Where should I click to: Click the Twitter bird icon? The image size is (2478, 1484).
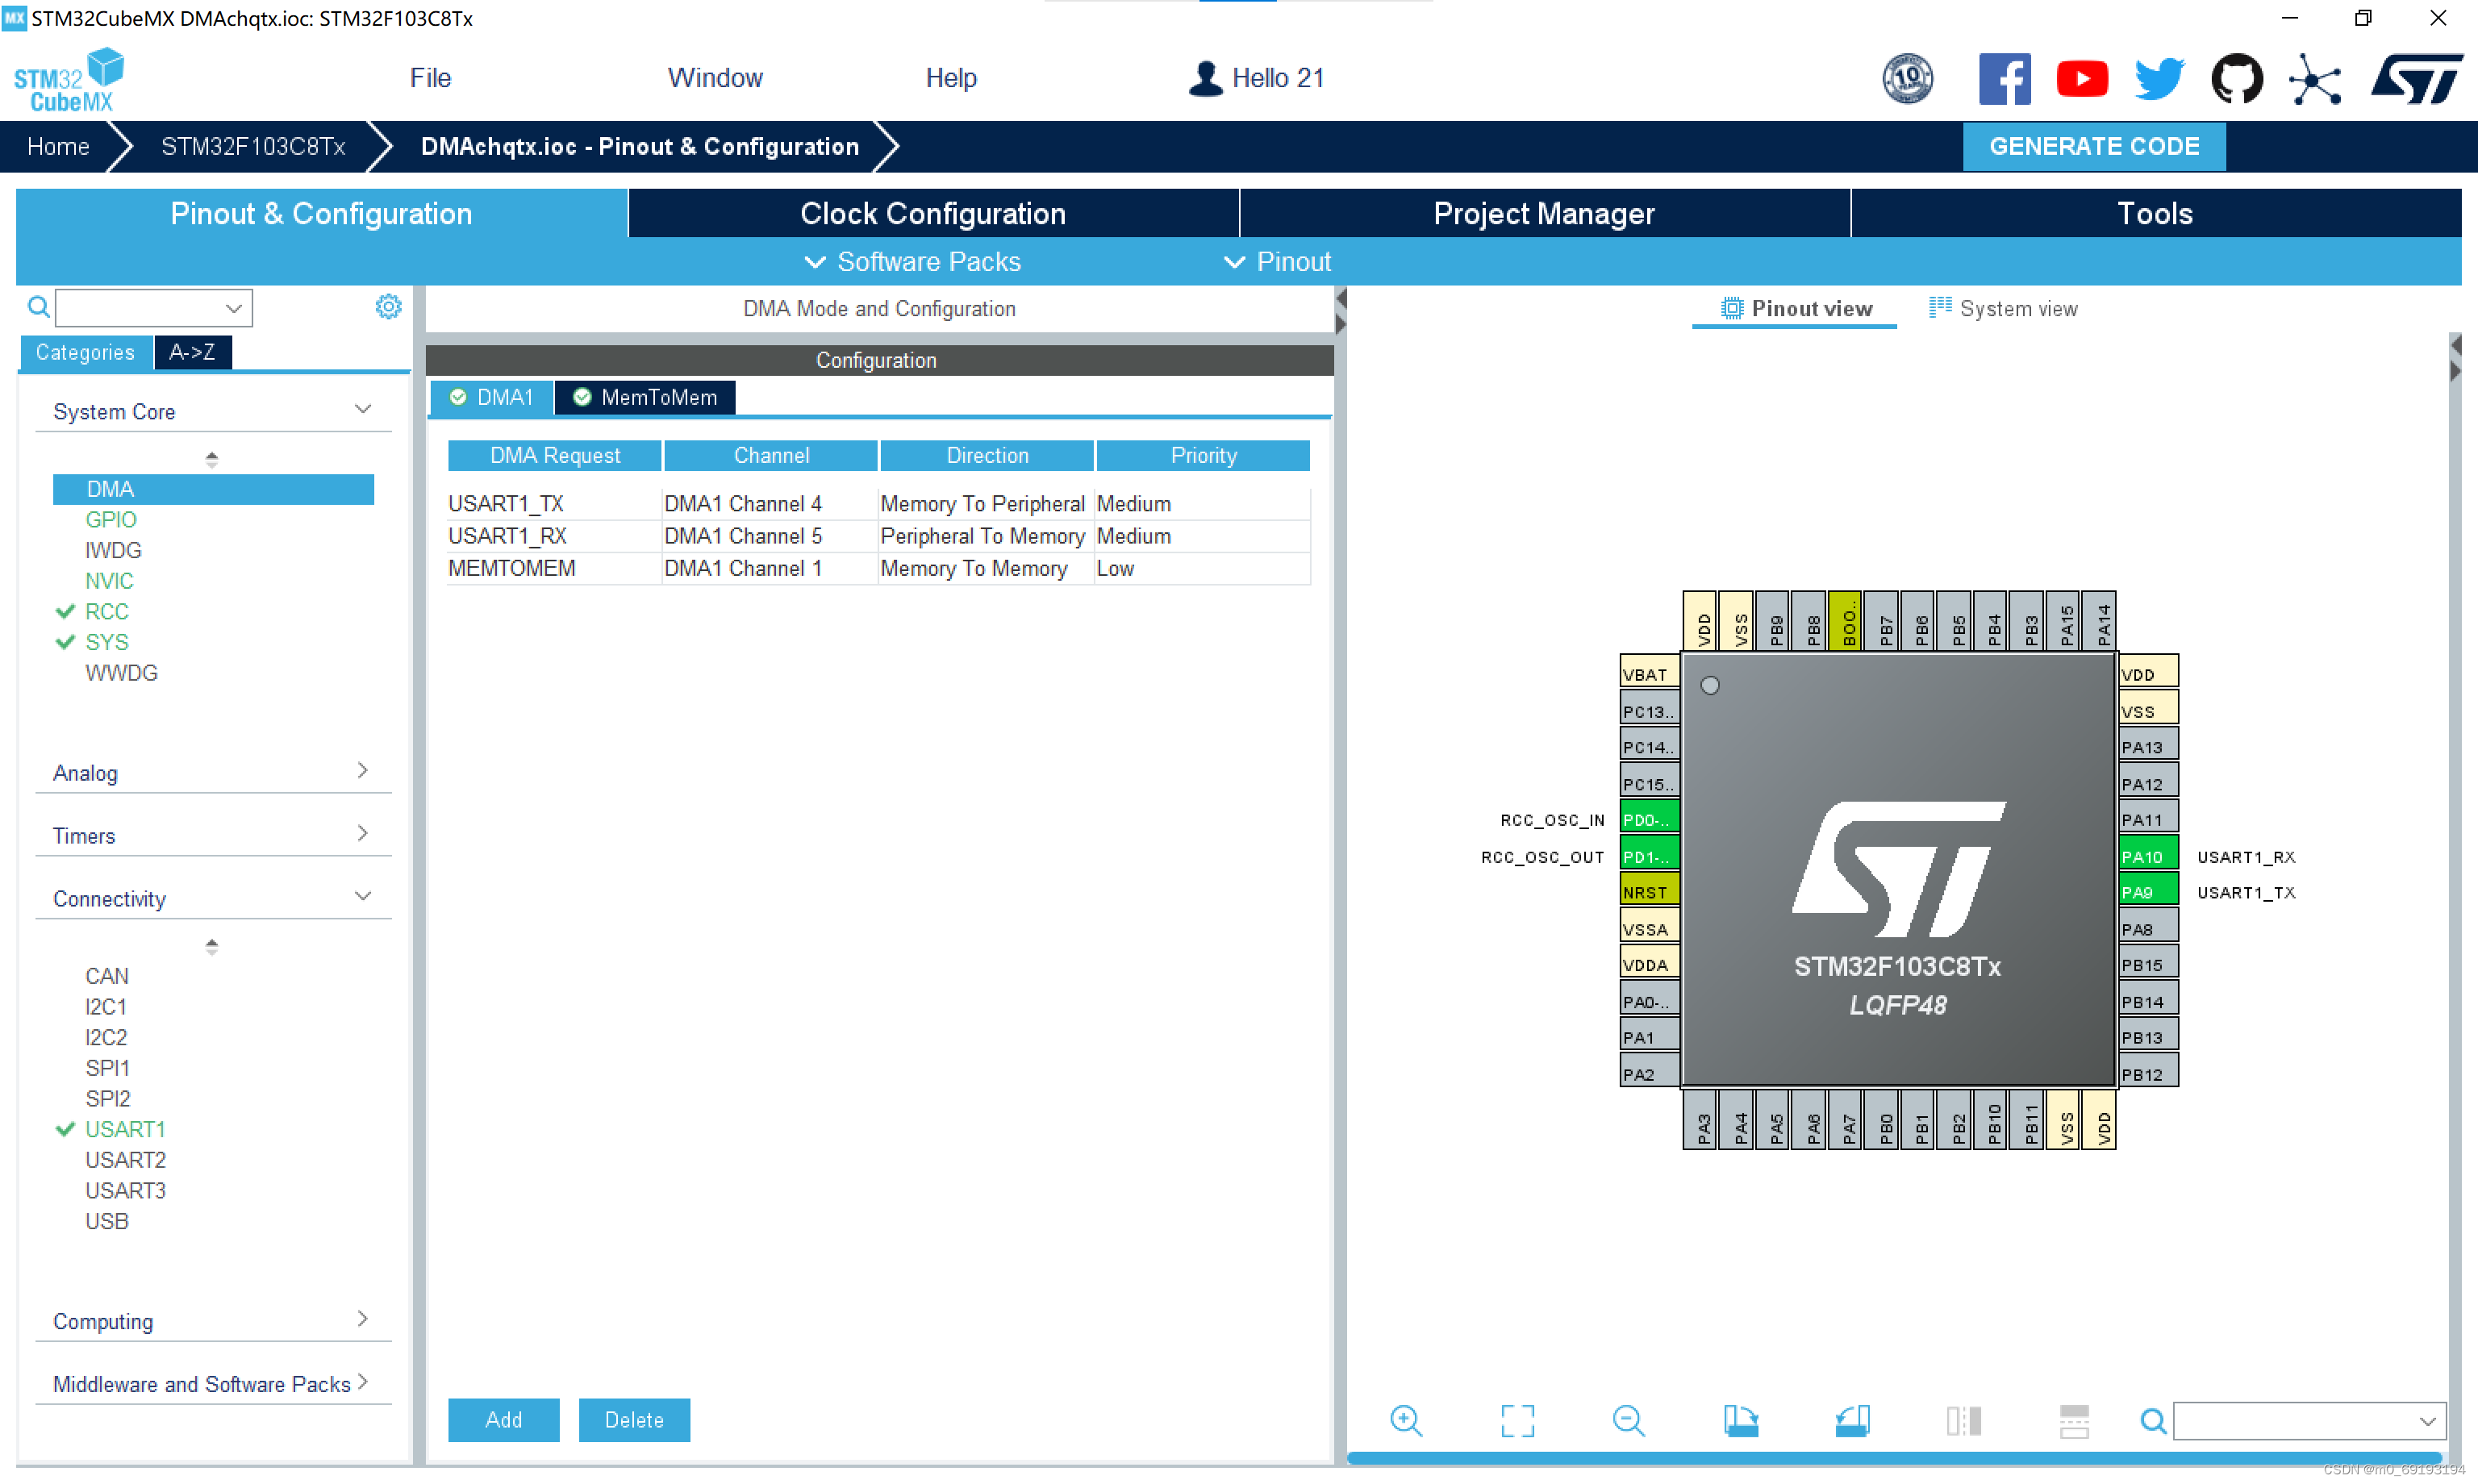pyautogui.click(x=2159, y=78)
